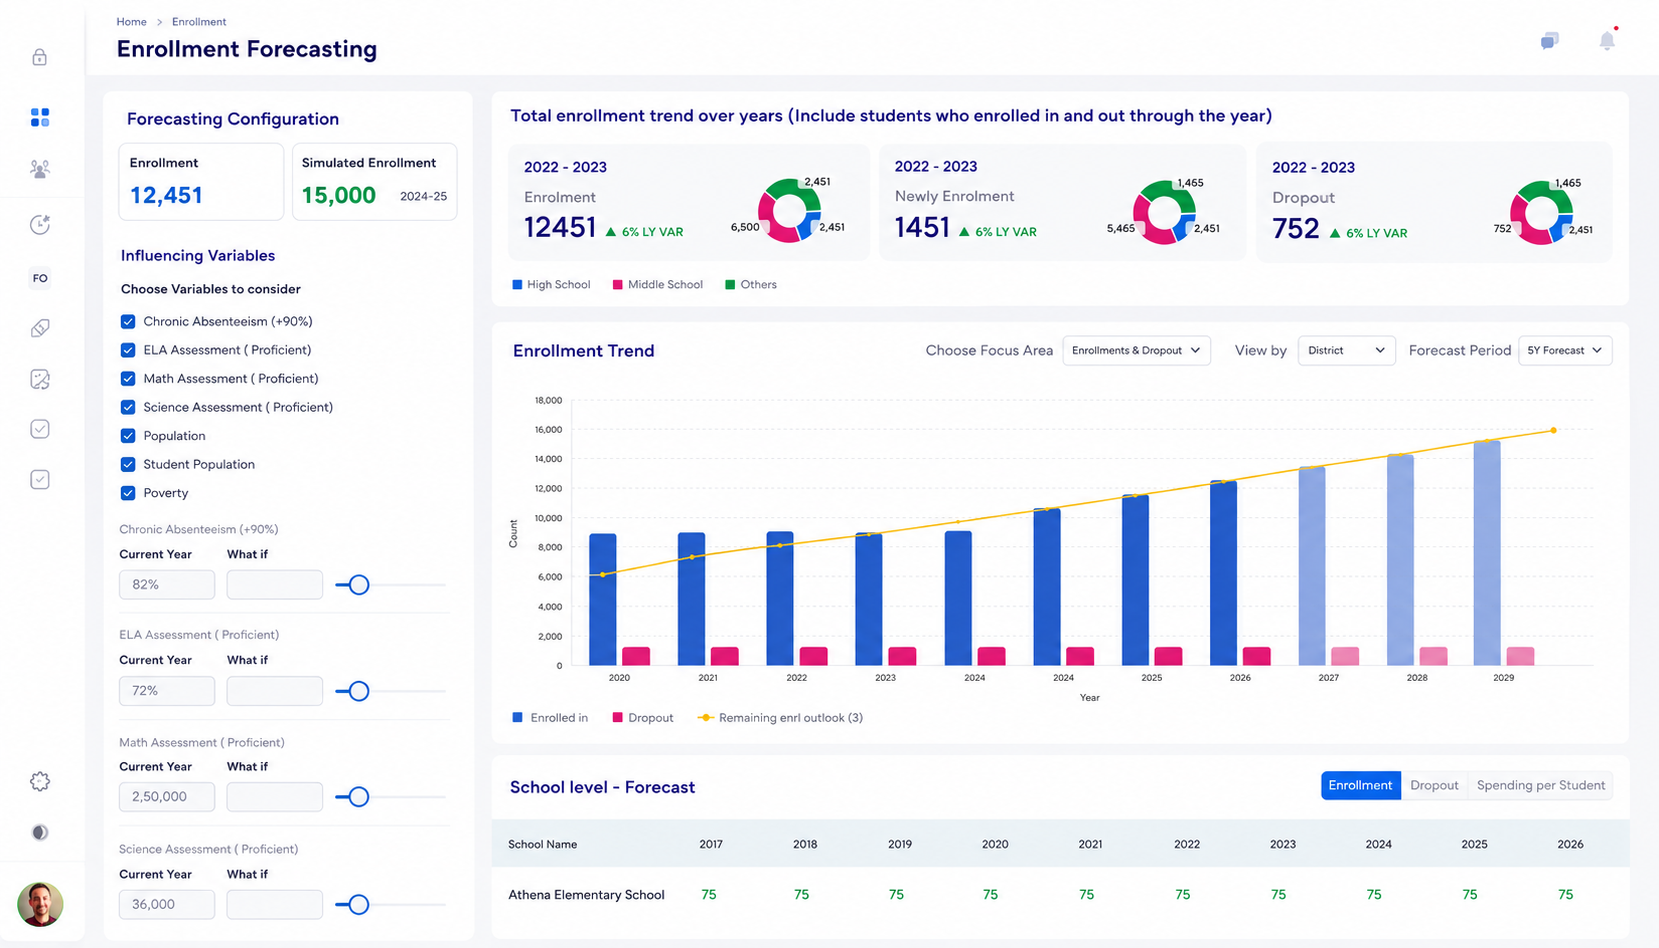Uncheck the Poverty checkbox
This screenshot has height=948, width=1659.
pos(128,493)
